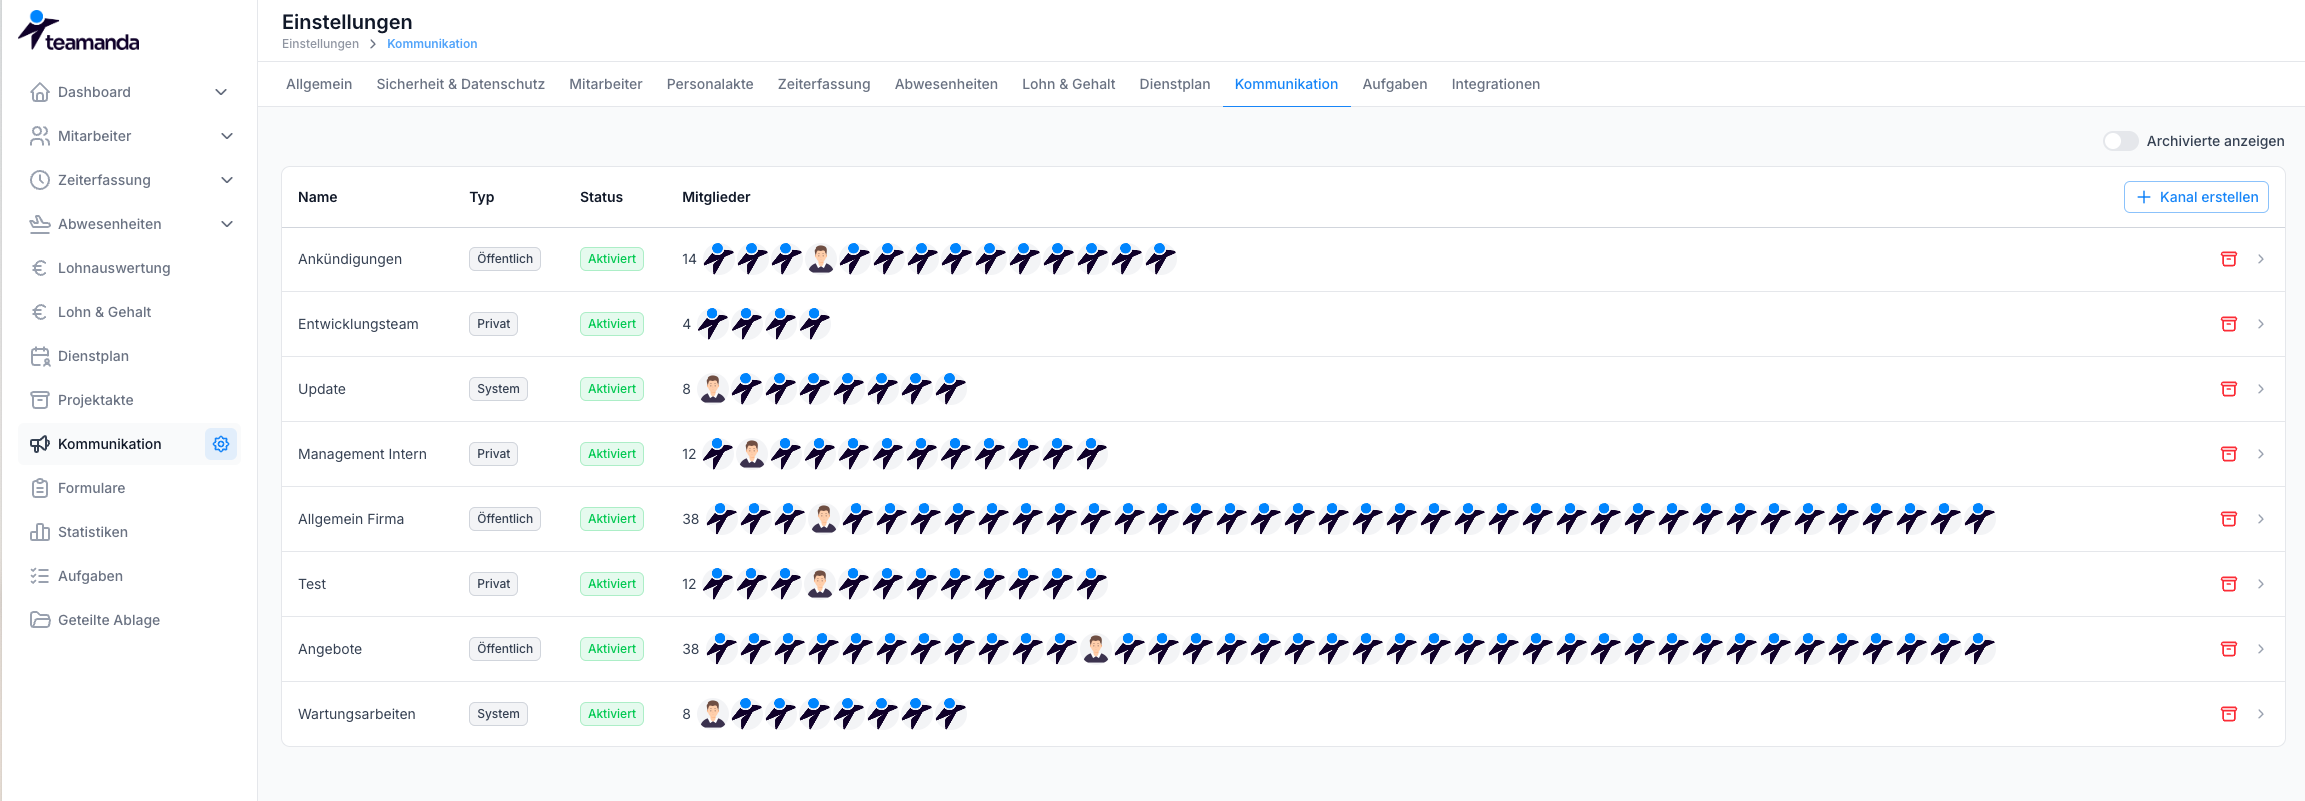Open Management Intern row detail chevron
2305x801 pixels.
(x=2261, y=454)
